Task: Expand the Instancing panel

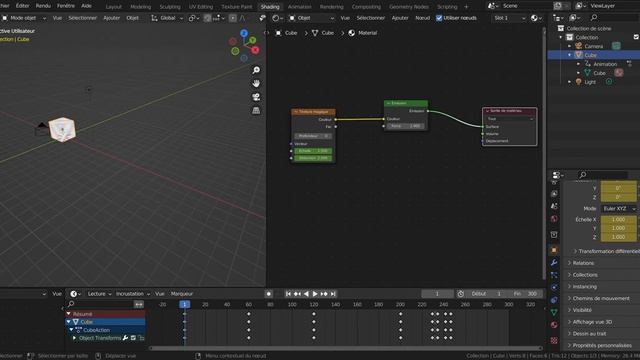Action: [584, 287]
